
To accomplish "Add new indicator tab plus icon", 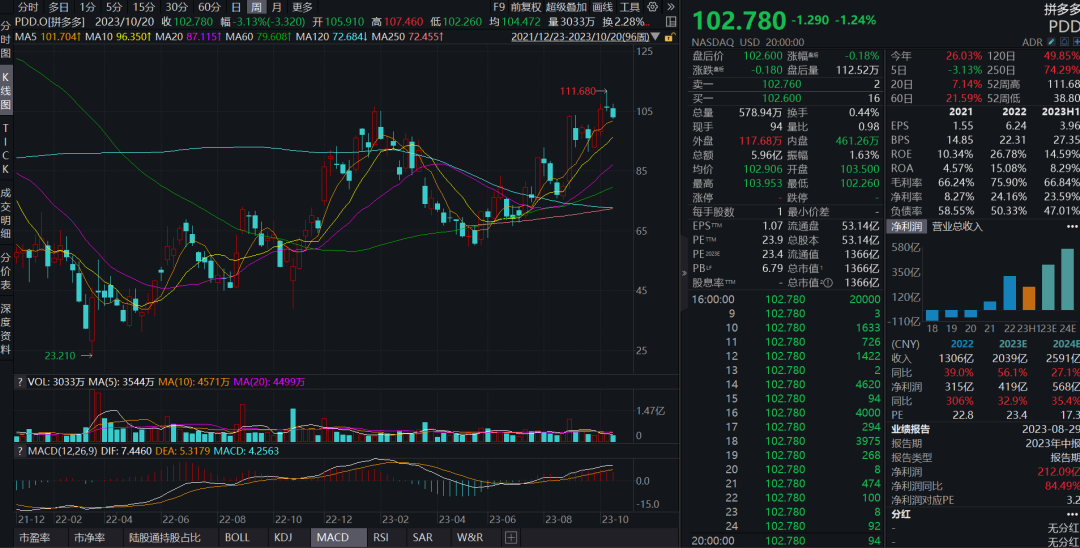I will tap(511, 538).
